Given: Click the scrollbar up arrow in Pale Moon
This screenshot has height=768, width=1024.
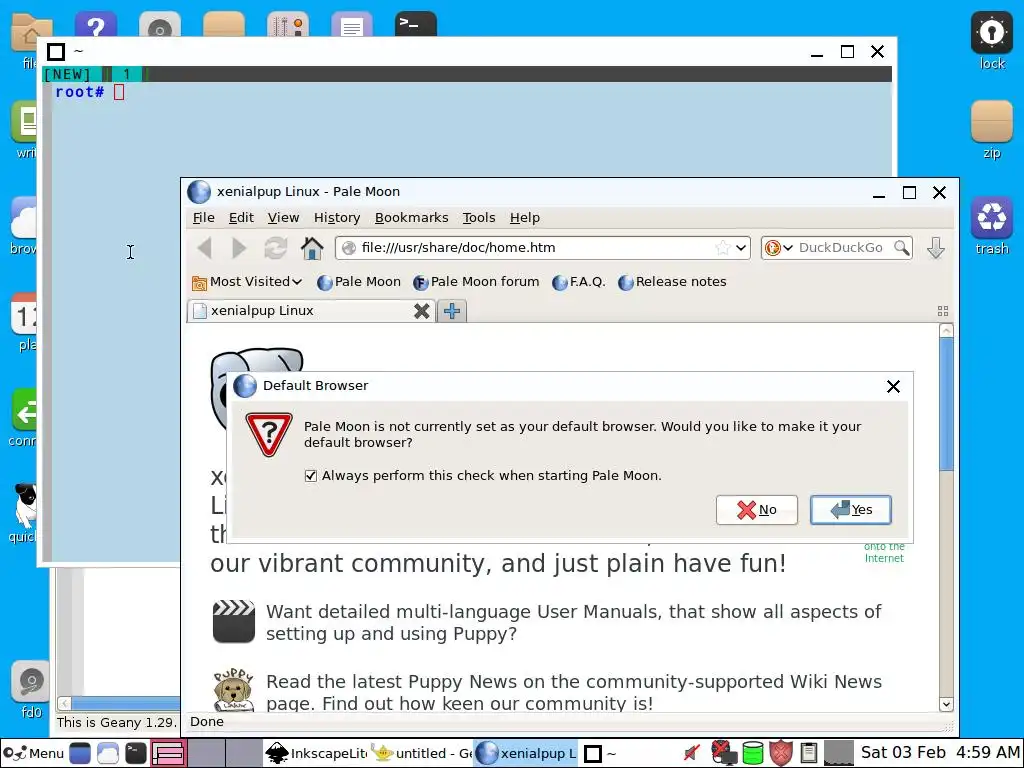Looking at the screenshot, I should pos(946,330).
